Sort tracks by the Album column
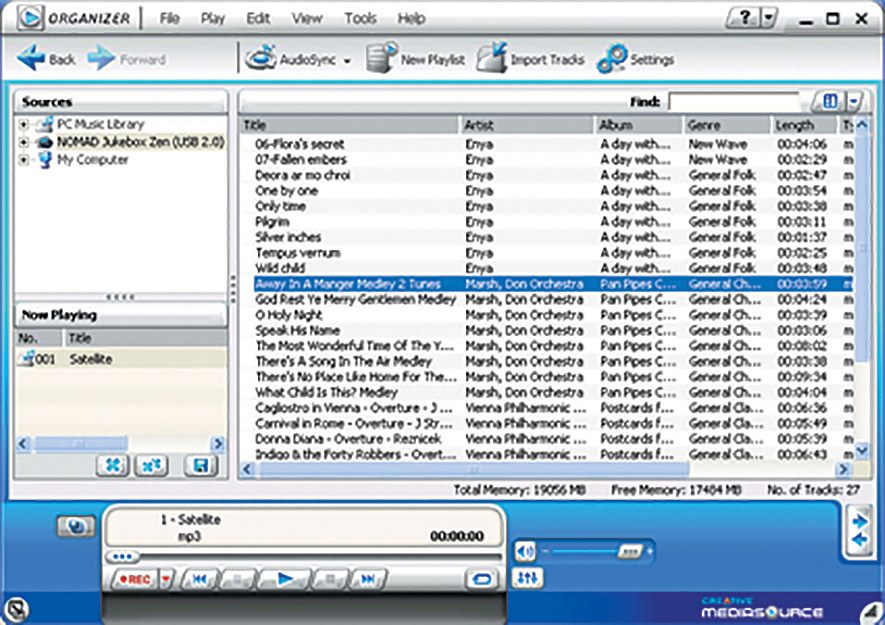The height and width of the screenshot is (625, 885). pyautogui.click(x=638, y=125)
